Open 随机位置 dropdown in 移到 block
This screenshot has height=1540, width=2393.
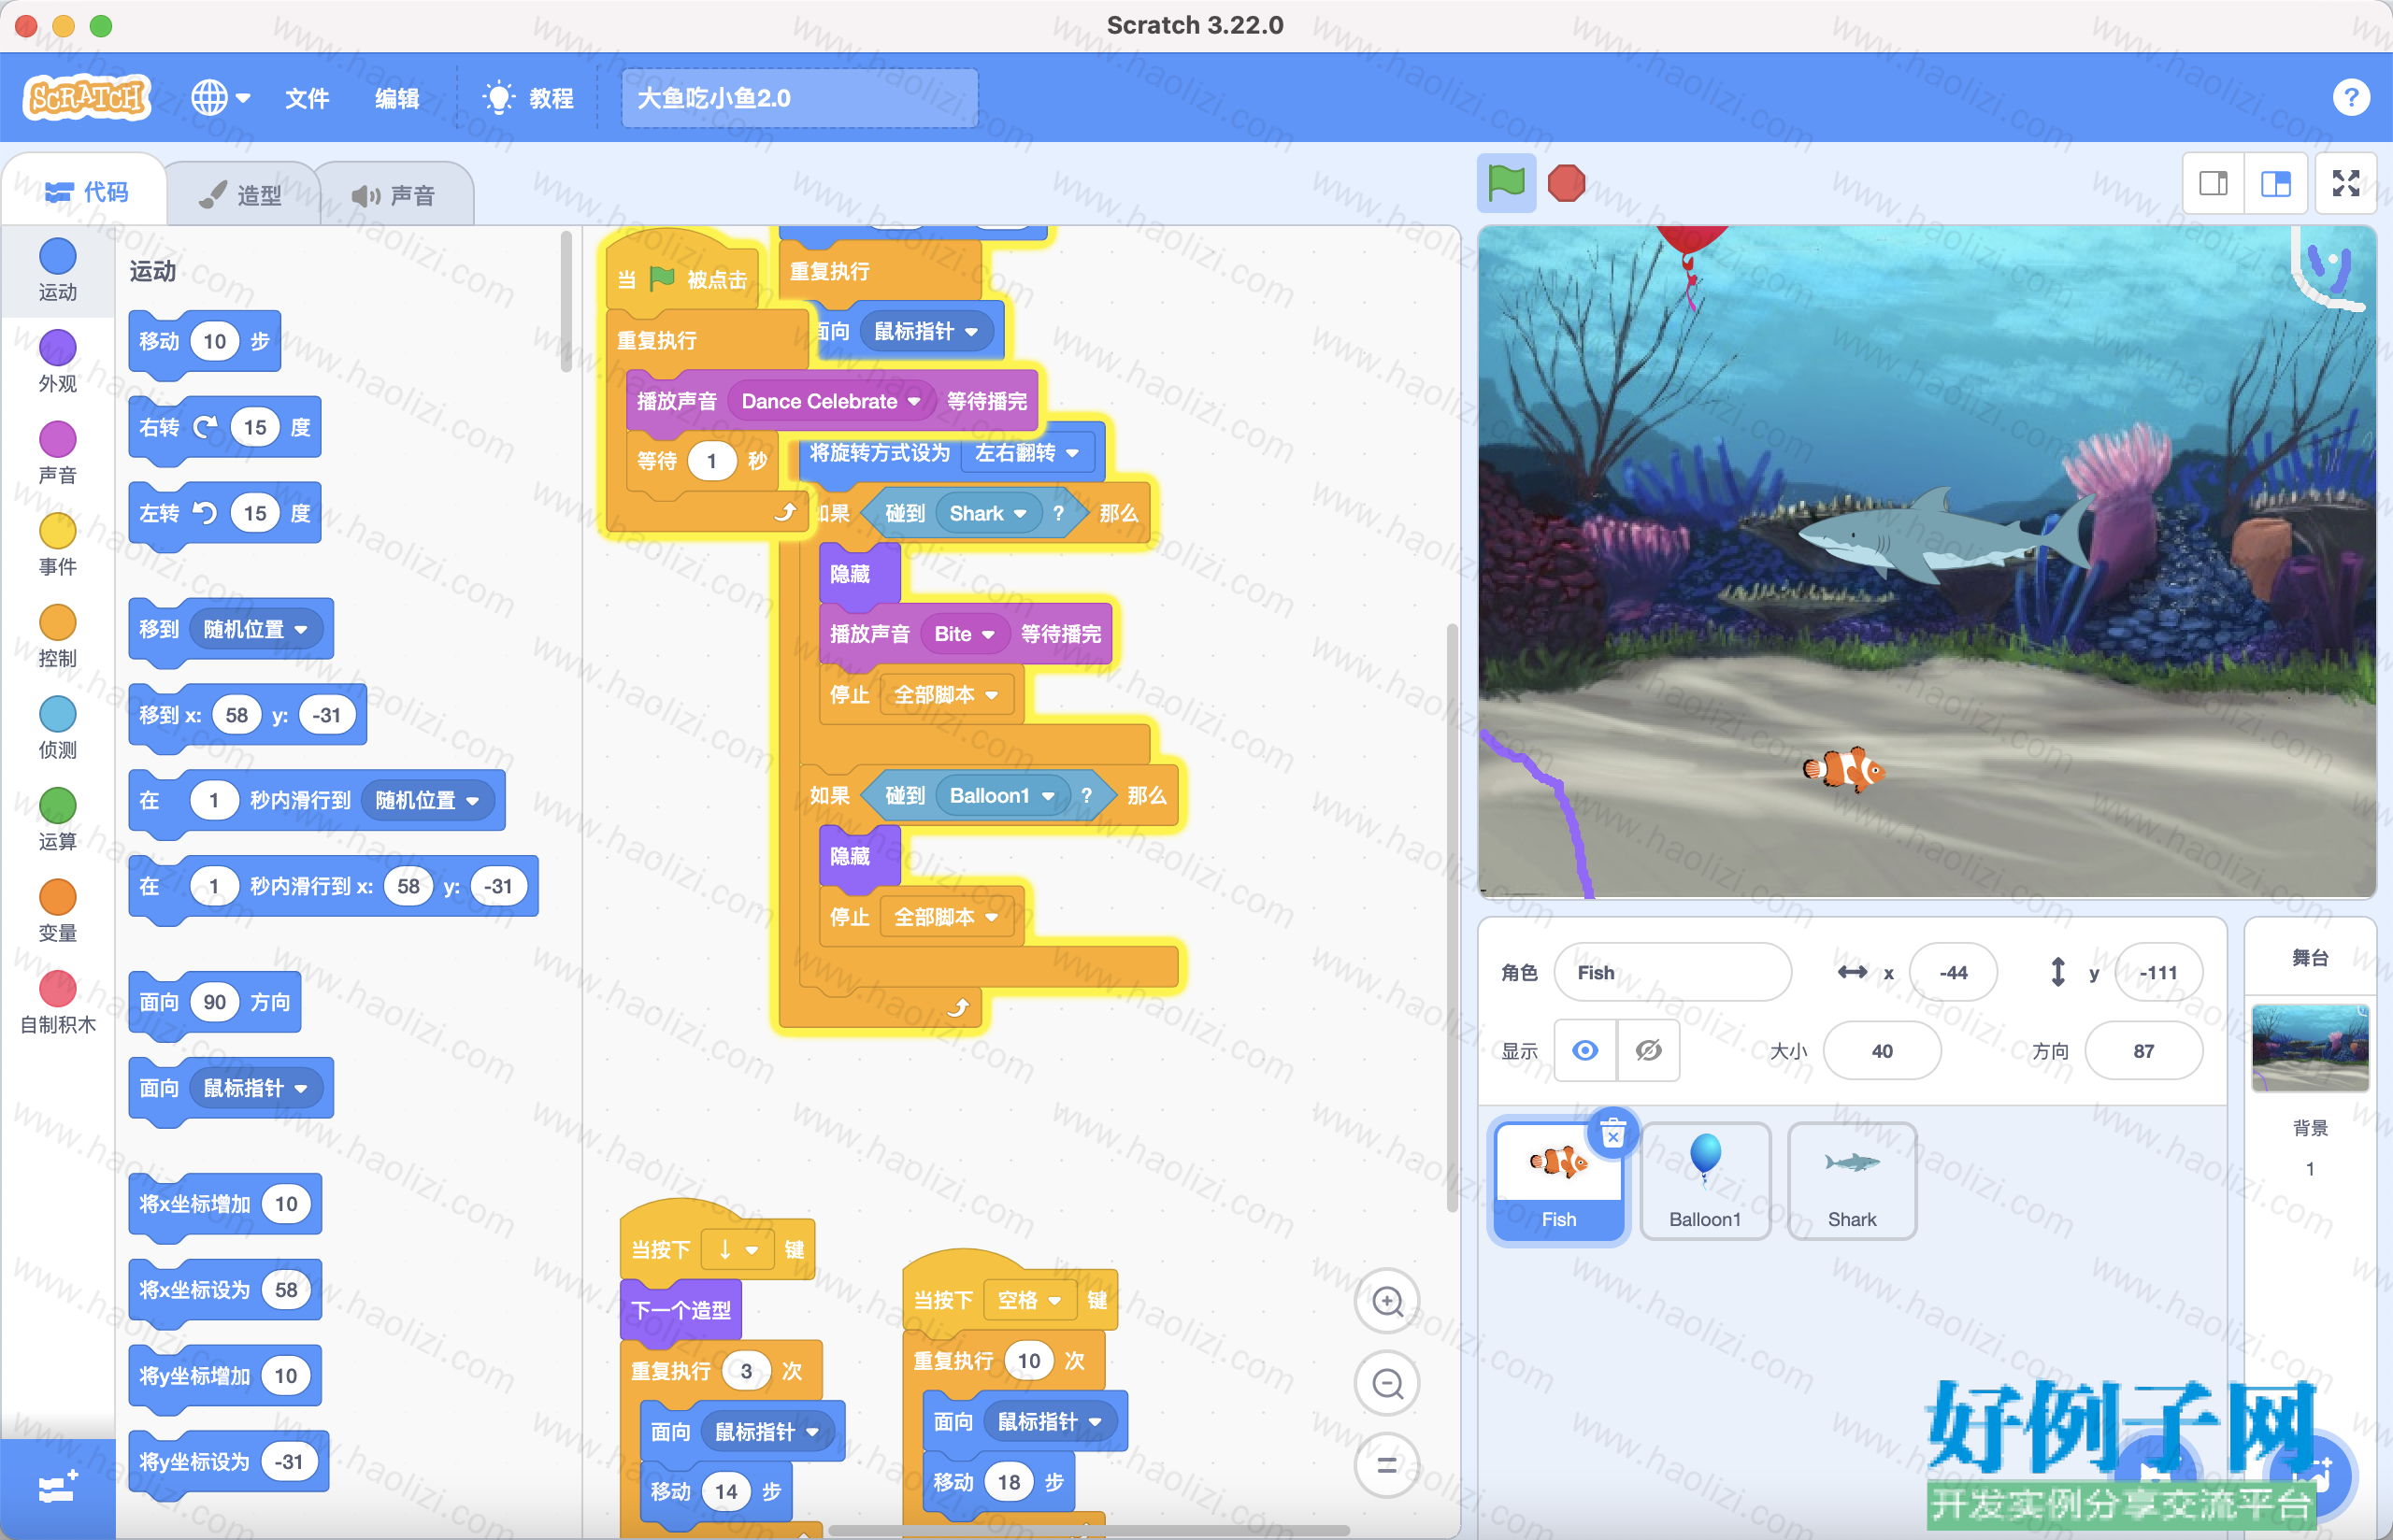(x=256, y=629)
